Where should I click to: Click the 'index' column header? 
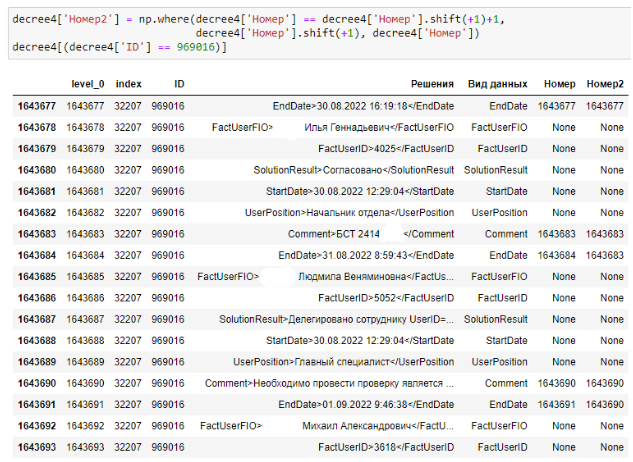click(x=128, y=83)
